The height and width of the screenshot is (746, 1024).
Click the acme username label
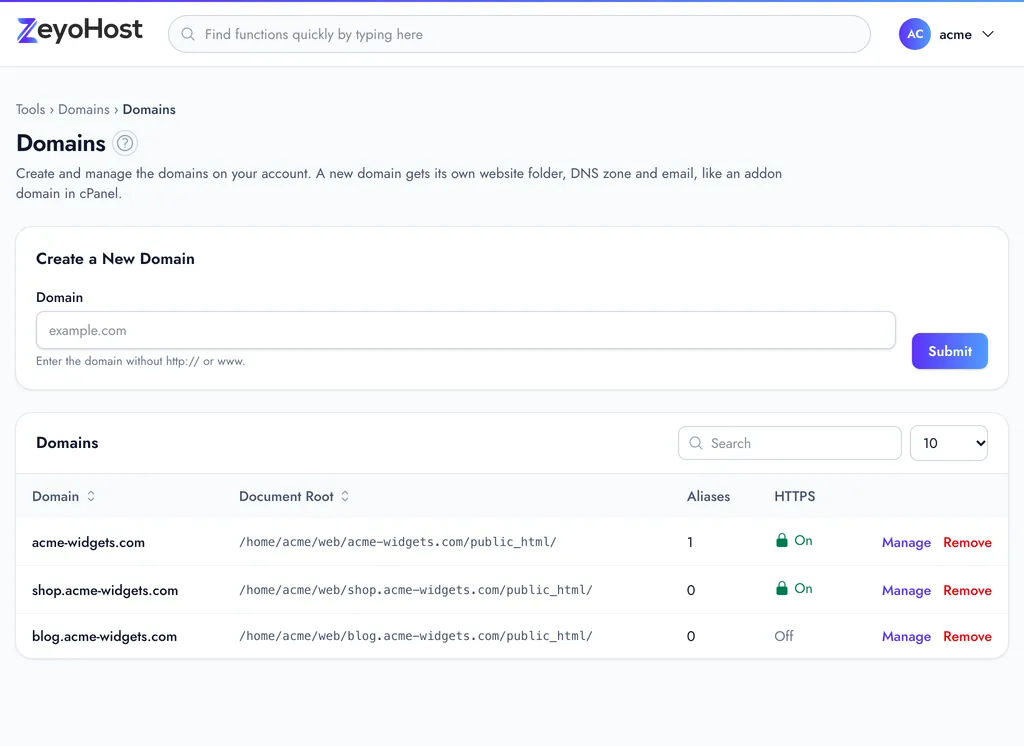[955, 35]
